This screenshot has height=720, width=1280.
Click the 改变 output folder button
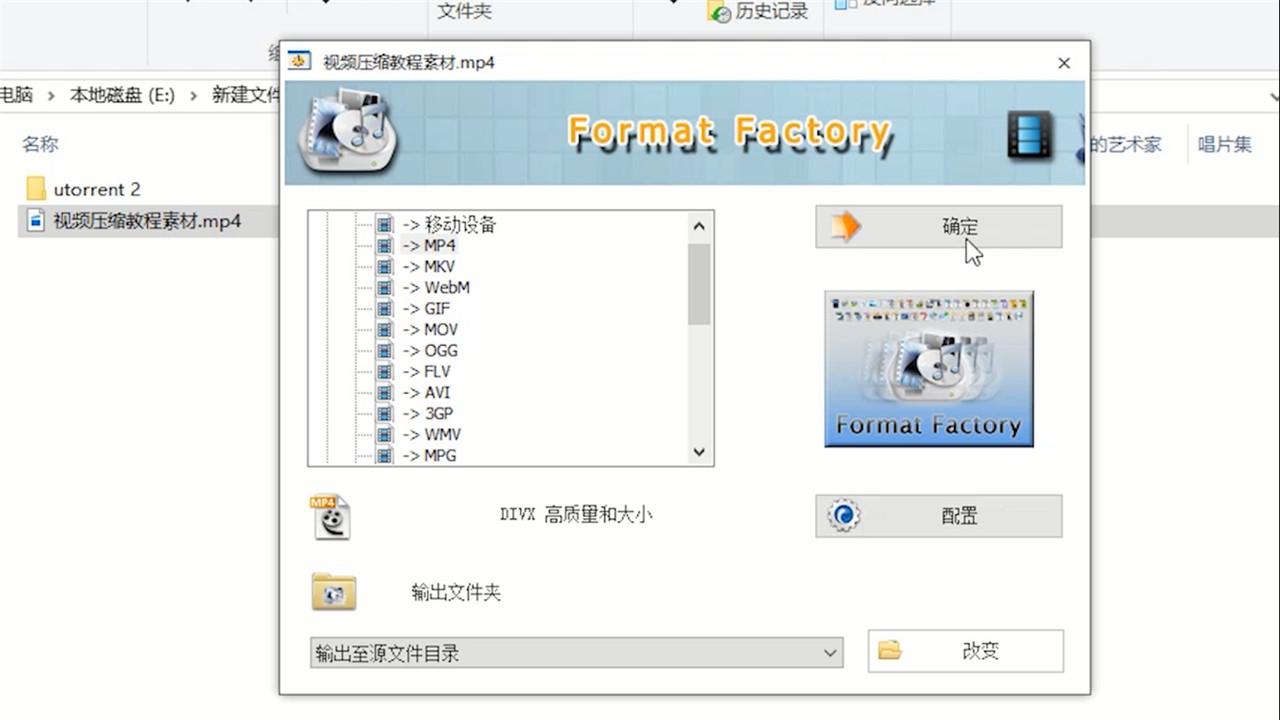pos(965,651)
